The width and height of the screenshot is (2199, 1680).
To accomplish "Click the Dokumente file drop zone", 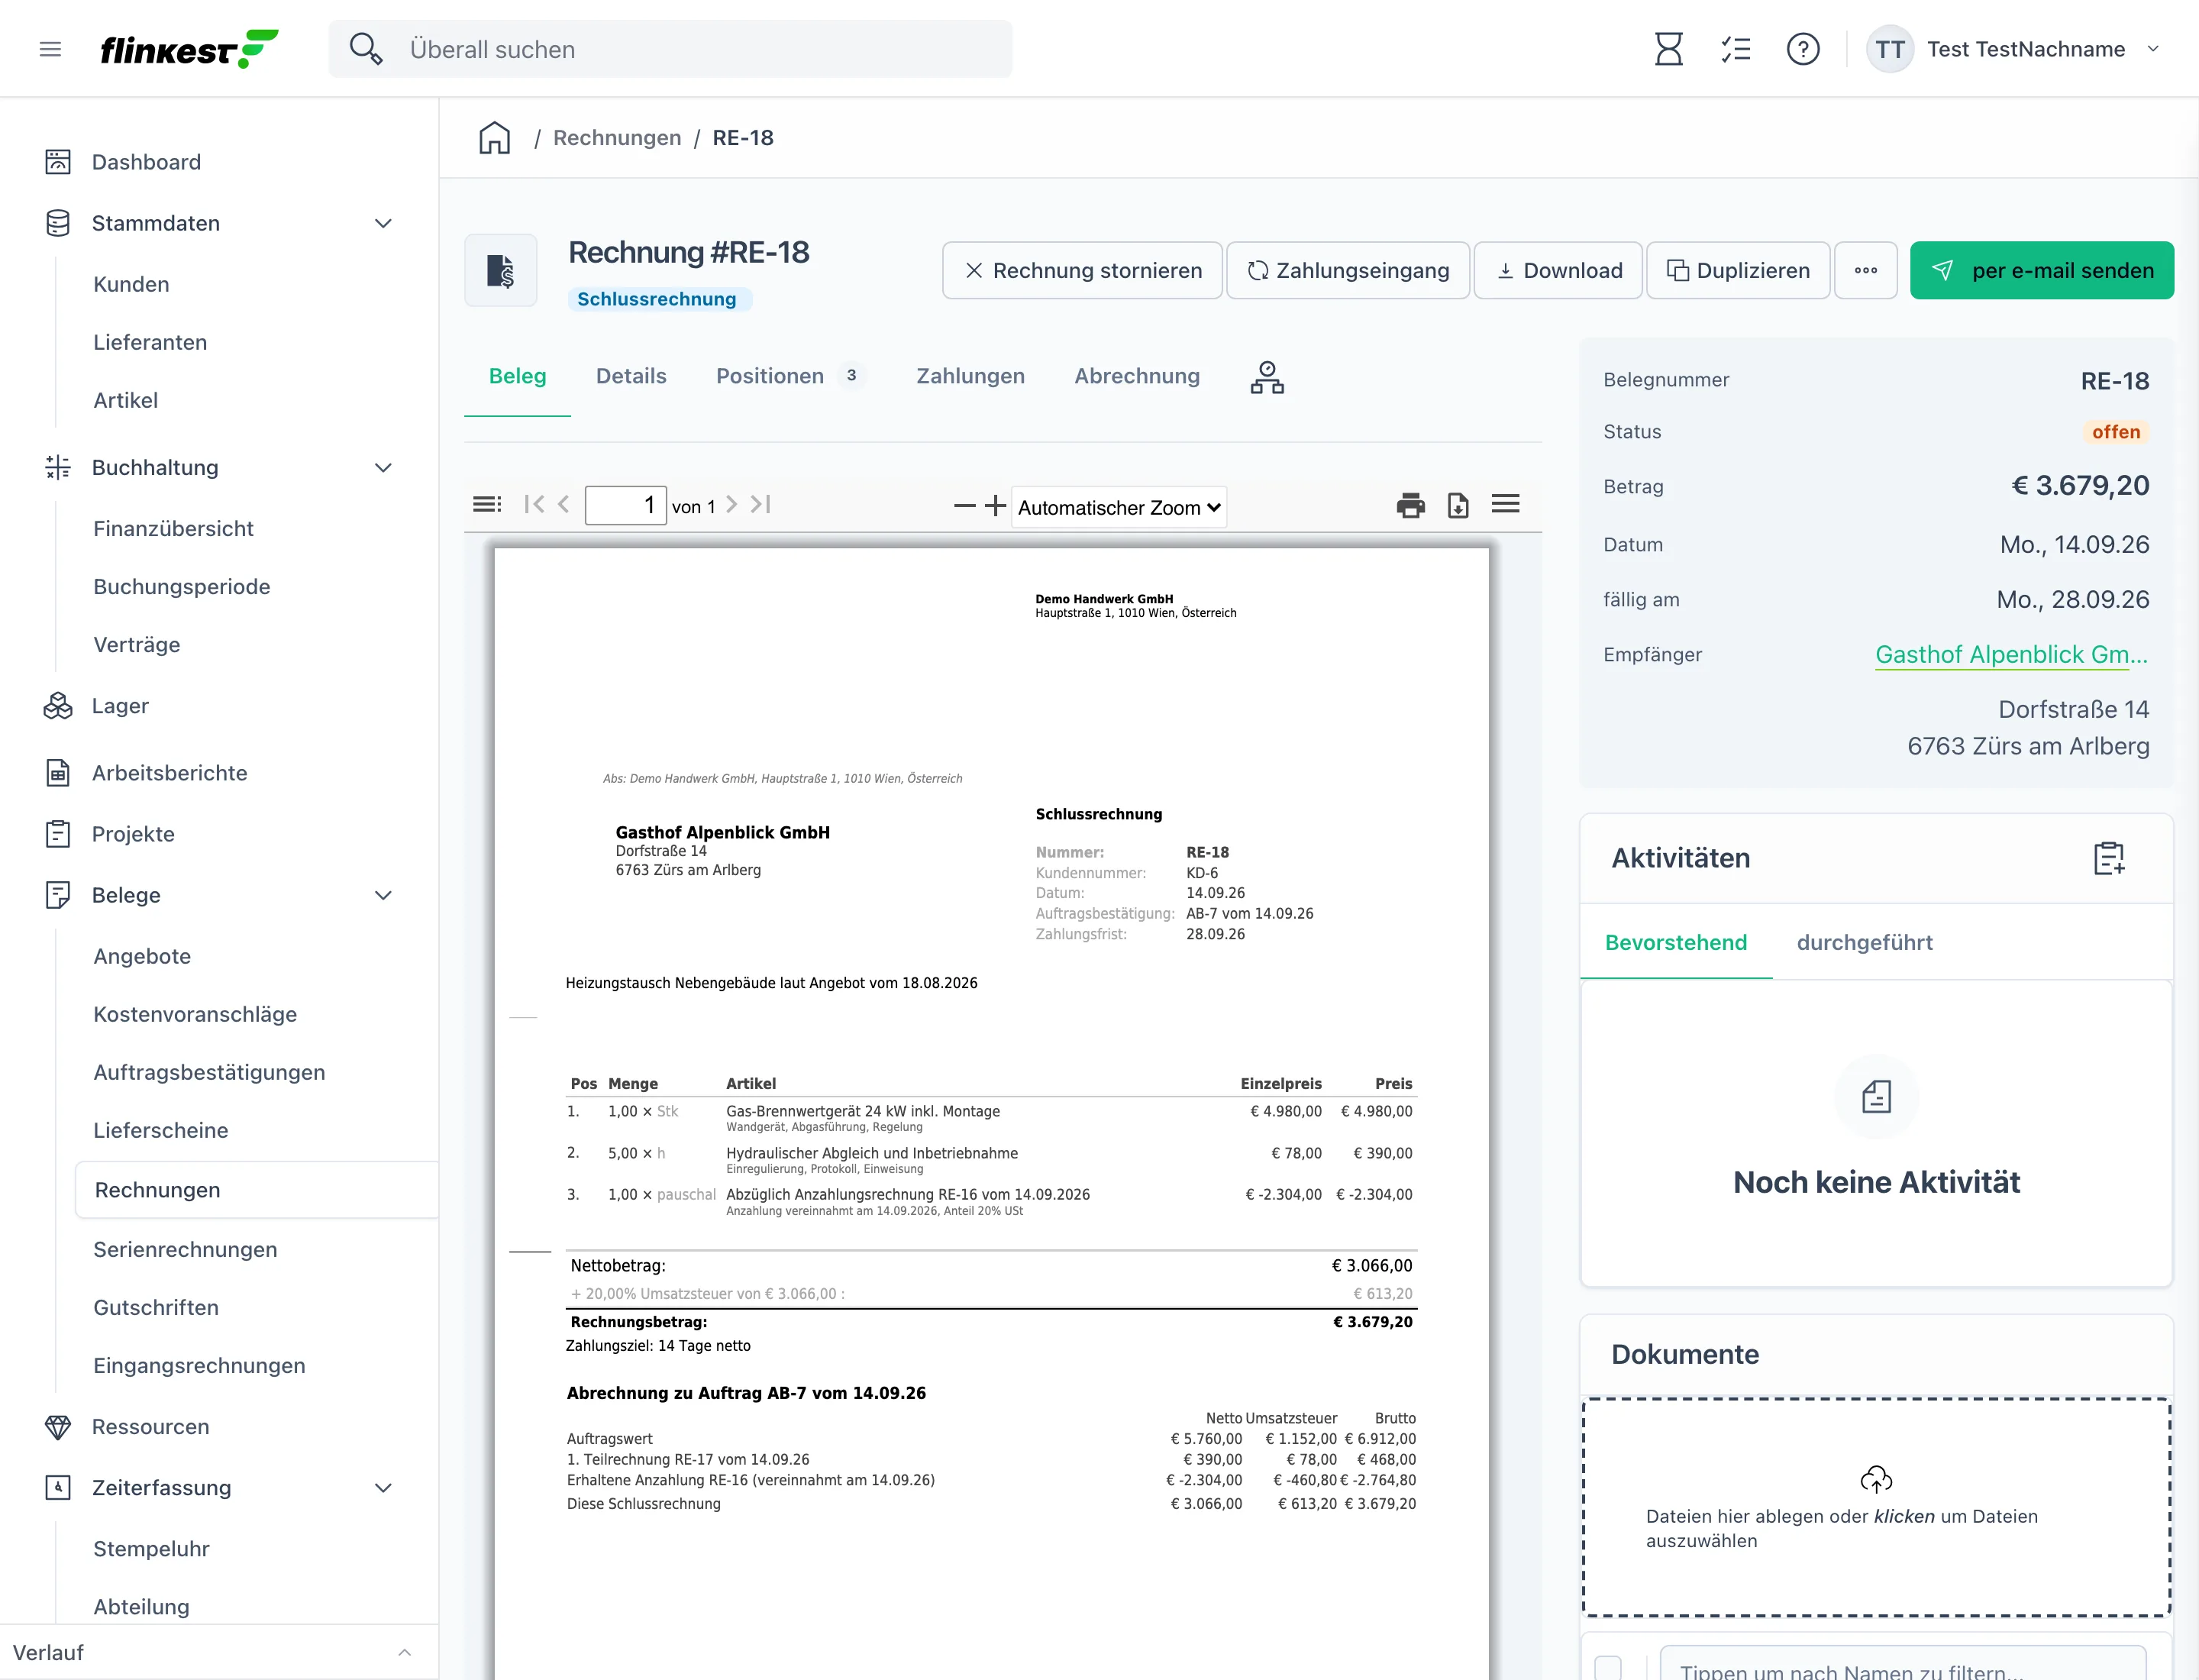I will (x=1876, y=1507).
